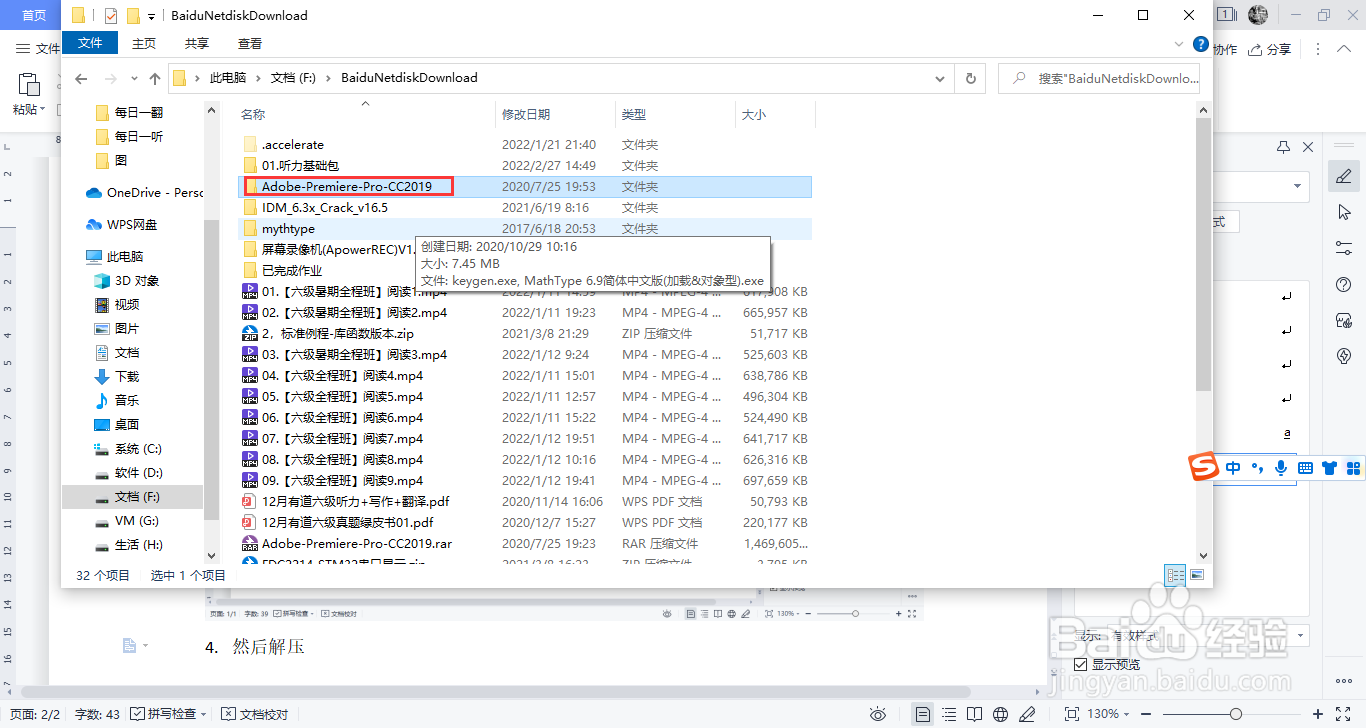Click 文档校对 in WPS status bar

pos(255,714)
